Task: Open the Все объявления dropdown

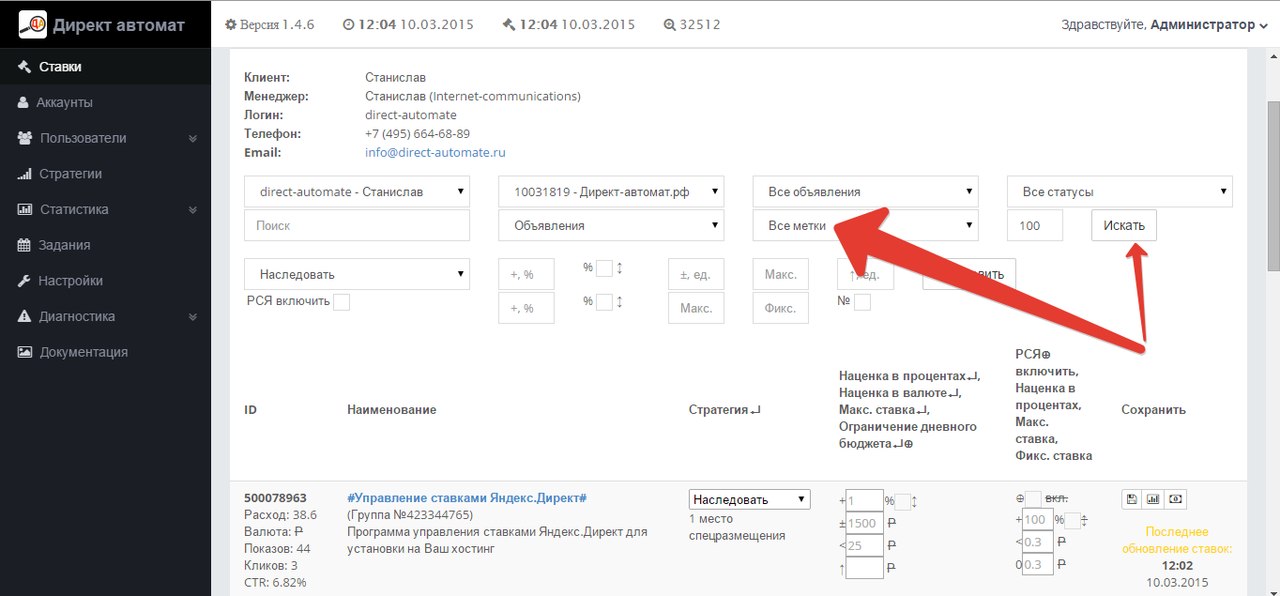Action: click(x=866, y=192)
